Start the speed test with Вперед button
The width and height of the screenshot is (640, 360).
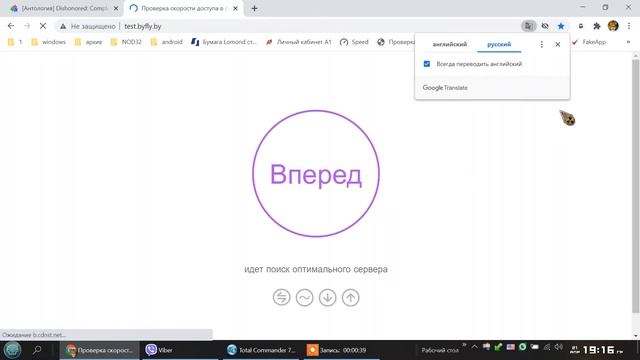pyautogui.click(x=316, y=173)
